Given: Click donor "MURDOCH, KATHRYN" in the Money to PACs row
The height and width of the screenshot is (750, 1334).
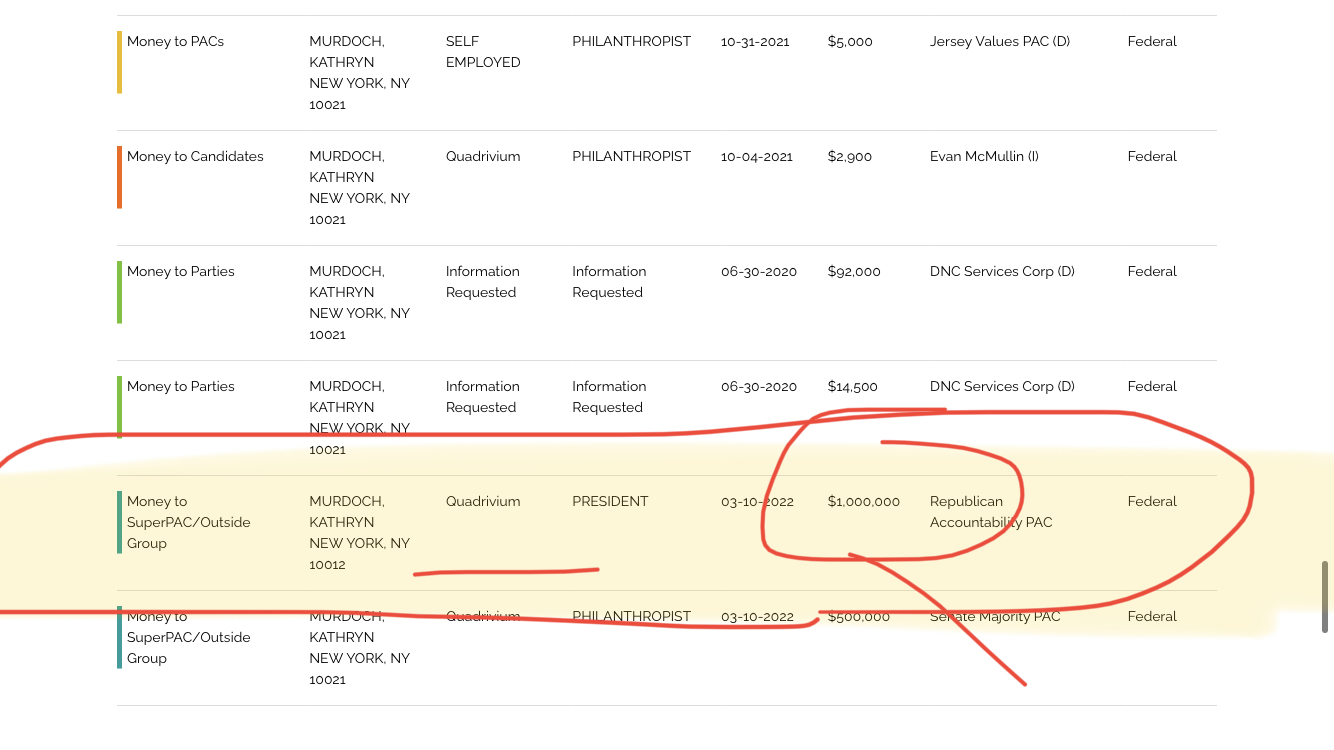Looking at the screenshot, I should [x=347, y=52].
